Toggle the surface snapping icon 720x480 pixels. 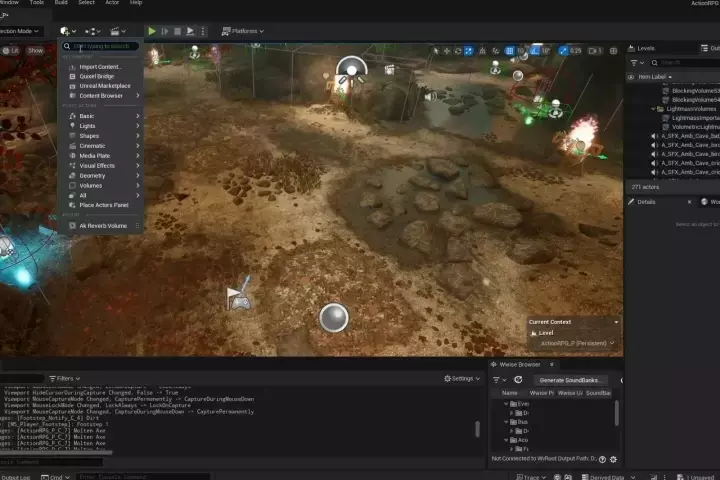click(495, 51)
